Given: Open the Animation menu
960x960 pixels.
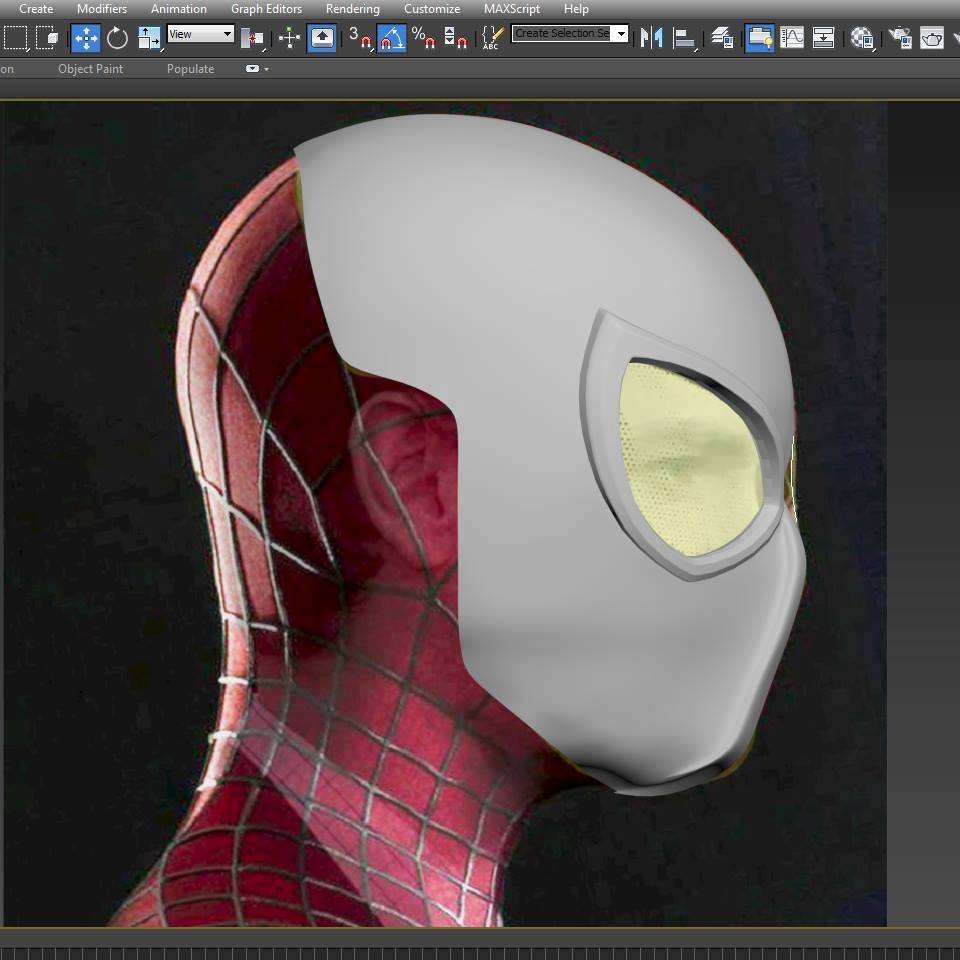Looking at the screenshot, I should [x=179, y=9].
